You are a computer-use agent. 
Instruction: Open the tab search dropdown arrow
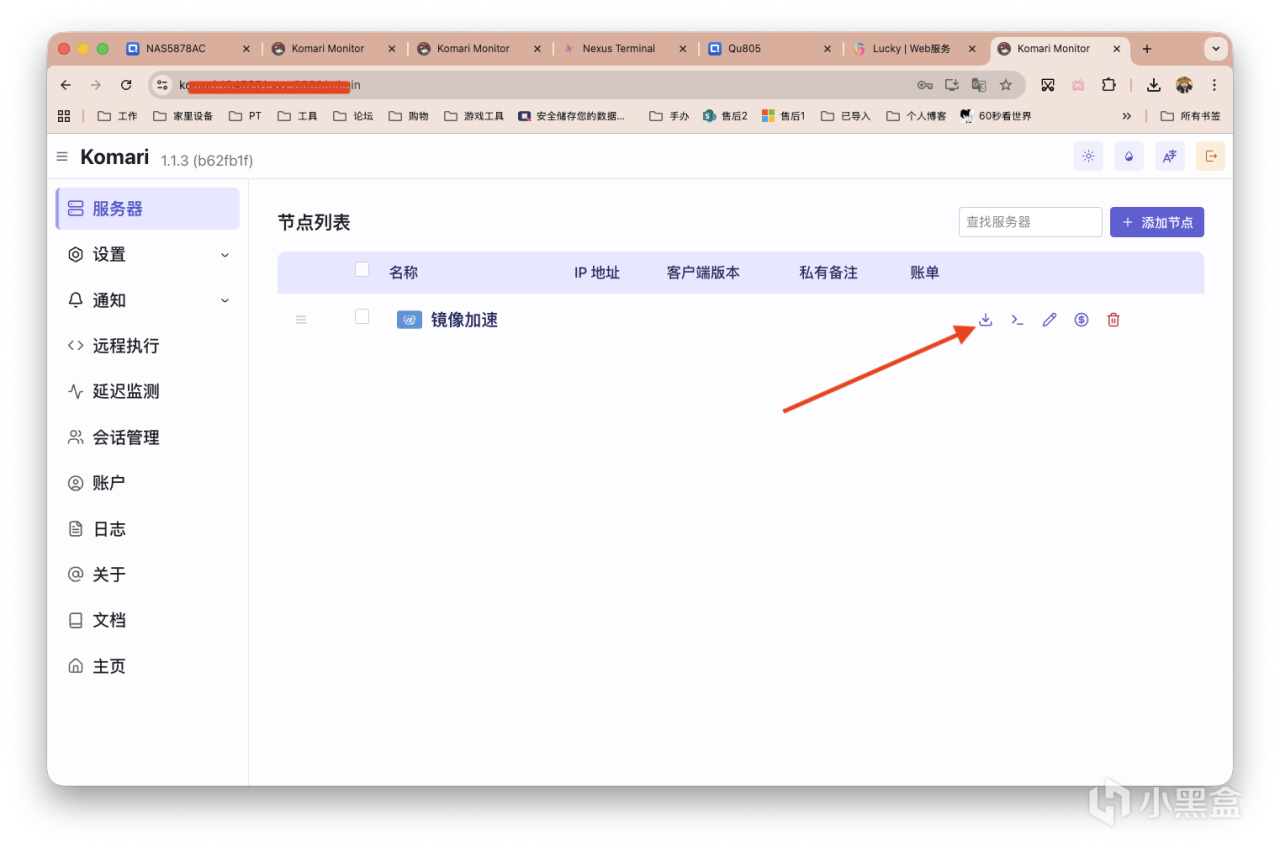(1216, 48)
